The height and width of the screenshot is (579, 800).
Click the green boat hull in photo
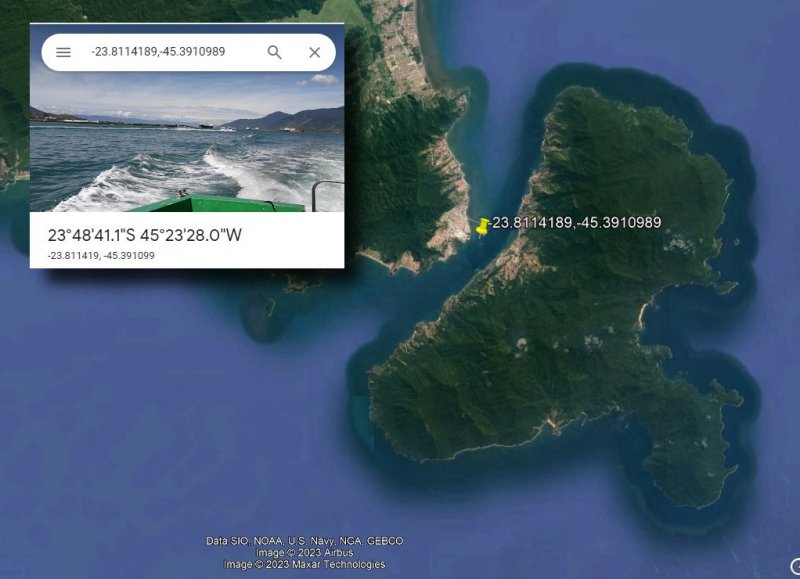219,203
